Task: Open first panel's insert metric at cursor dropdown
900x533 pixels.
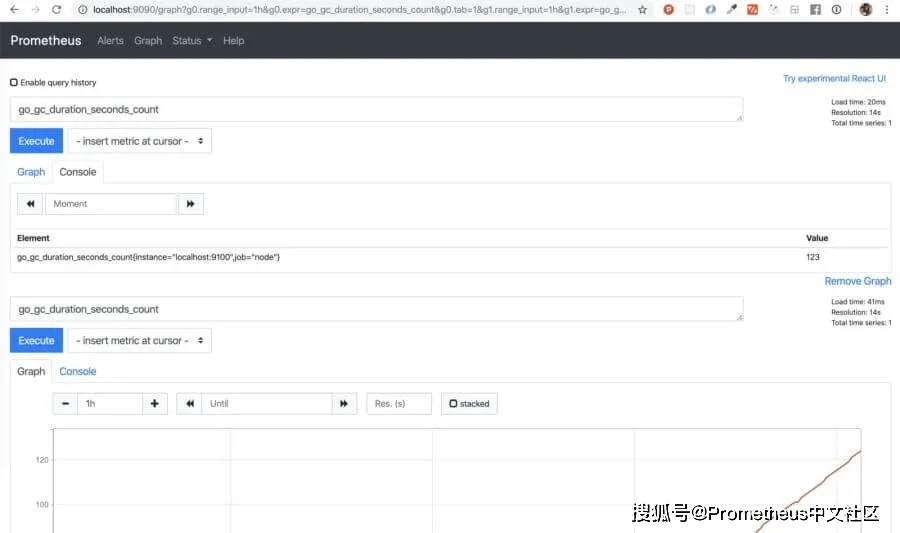Action: [140, 141]
